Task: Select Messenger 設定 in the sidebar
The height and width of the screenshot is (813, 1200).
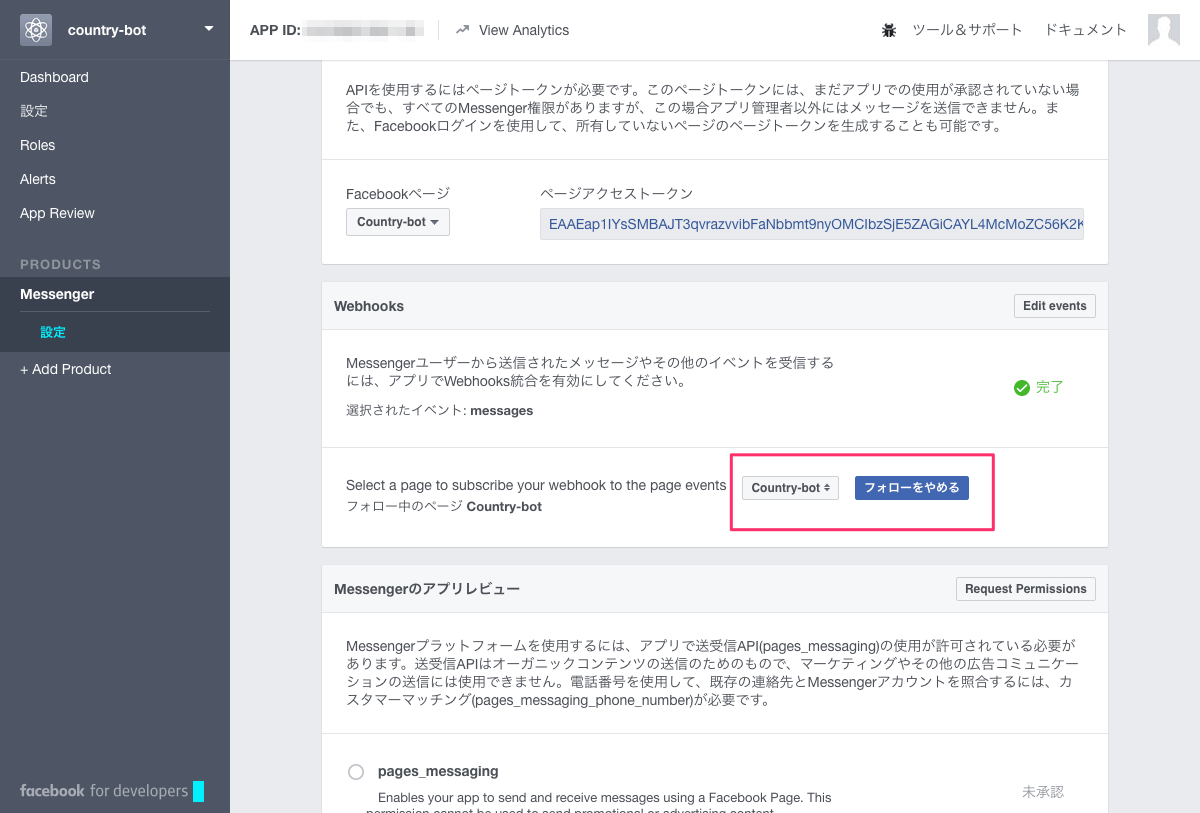Action: (50, 331)
